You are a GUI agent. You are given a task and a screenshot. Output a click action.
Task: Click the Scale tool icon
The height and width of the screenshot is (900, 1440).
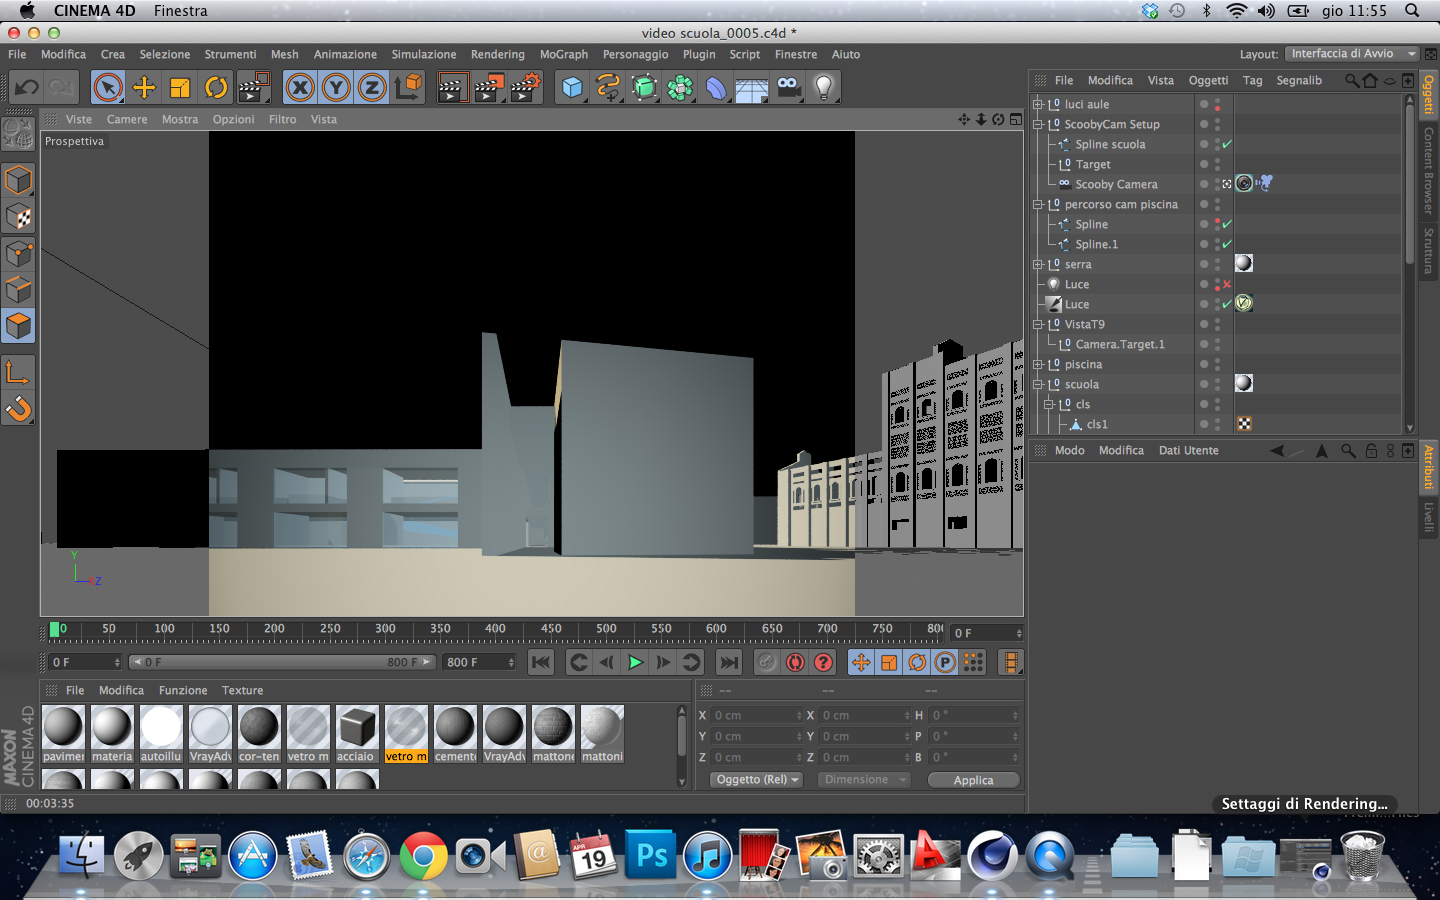click(180, 88)
